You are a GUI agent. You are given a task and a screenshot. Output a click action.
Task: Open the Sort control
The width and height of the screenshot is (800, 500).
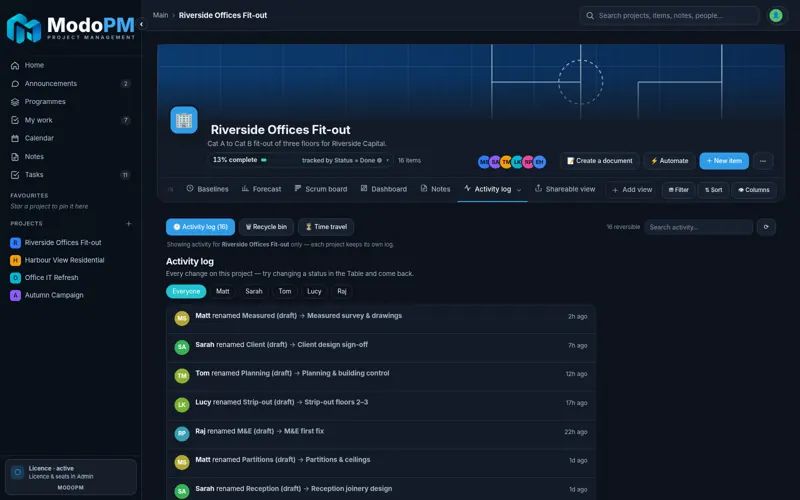pyautogui.click(x=713, y=190)
